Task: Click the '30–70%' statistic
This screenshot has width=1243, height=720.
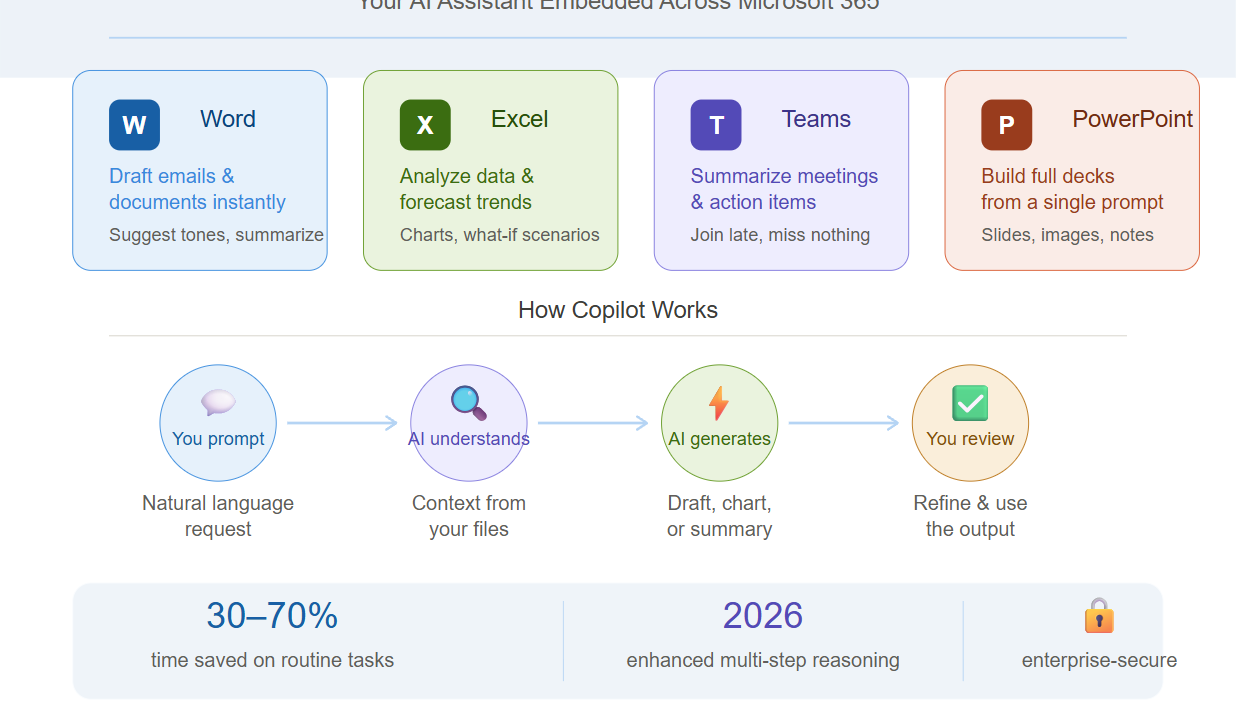Action: pos(272,616)
